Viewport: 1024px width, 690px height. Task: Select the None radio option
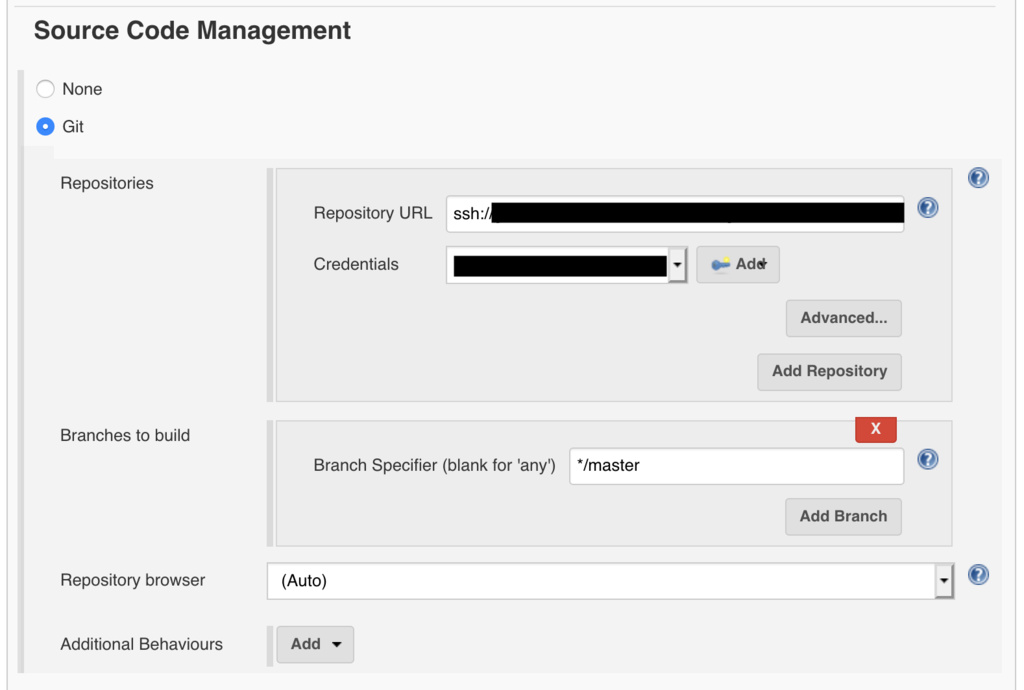coord(46,89)
